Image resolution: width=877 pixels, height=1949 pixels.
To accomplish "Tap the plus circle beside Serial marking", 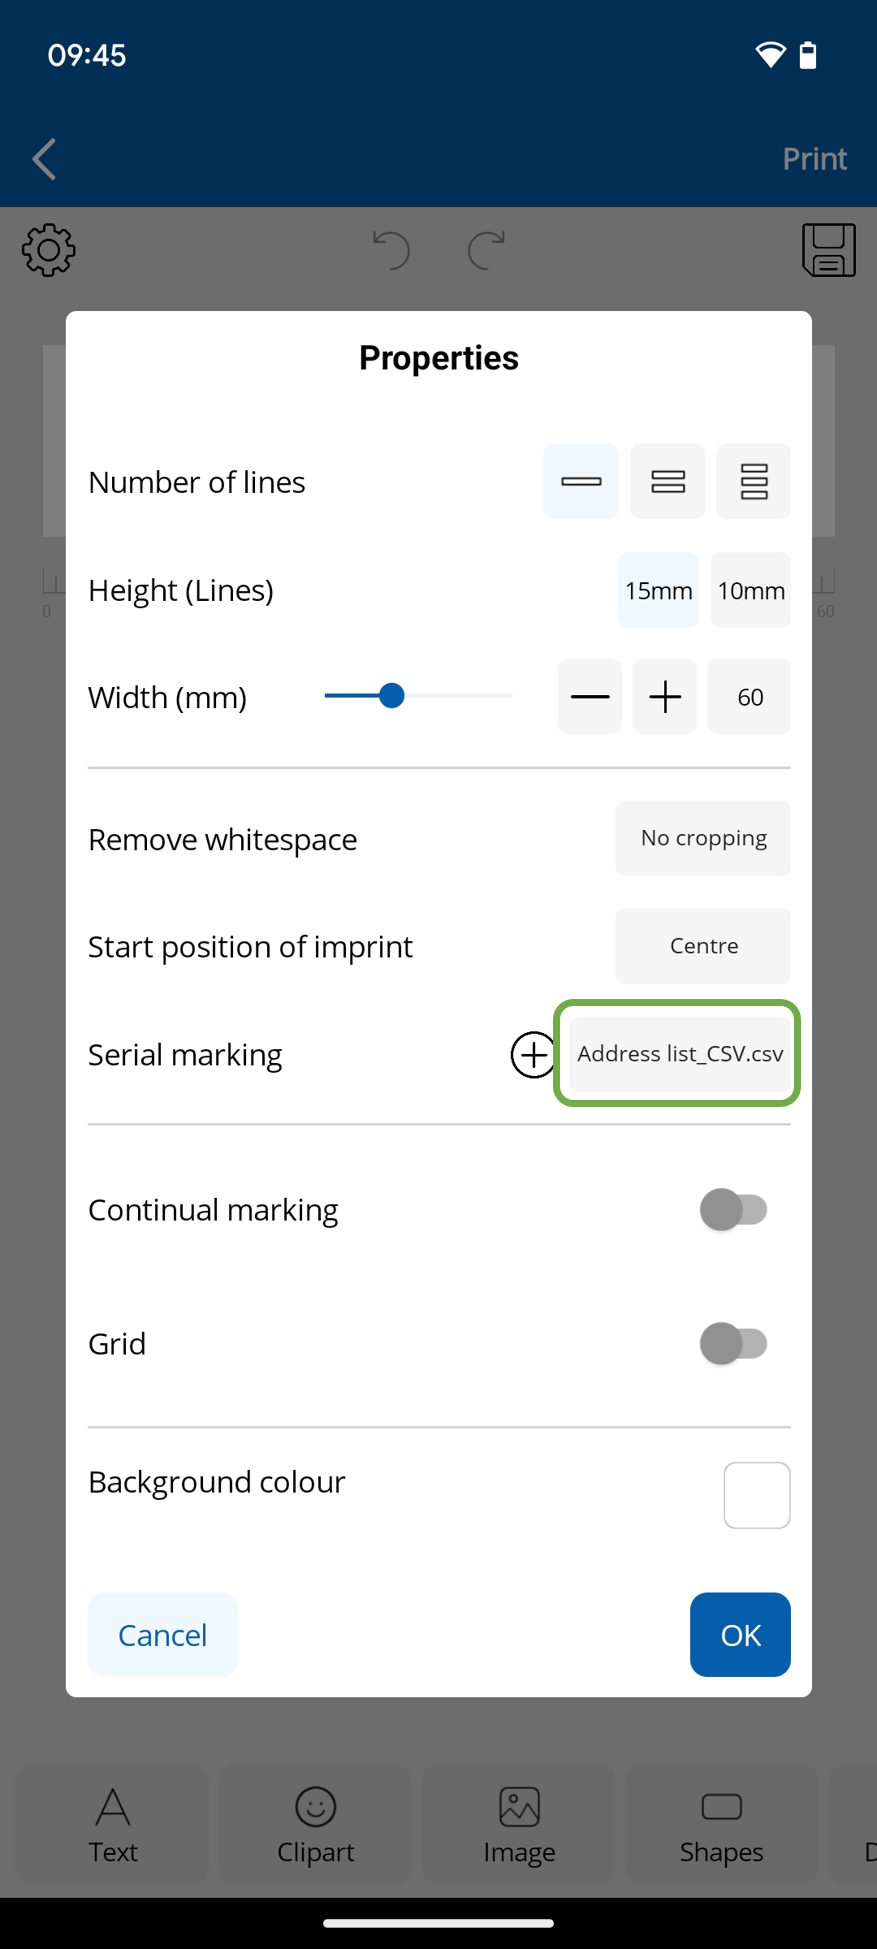I will pos(532,1054).
